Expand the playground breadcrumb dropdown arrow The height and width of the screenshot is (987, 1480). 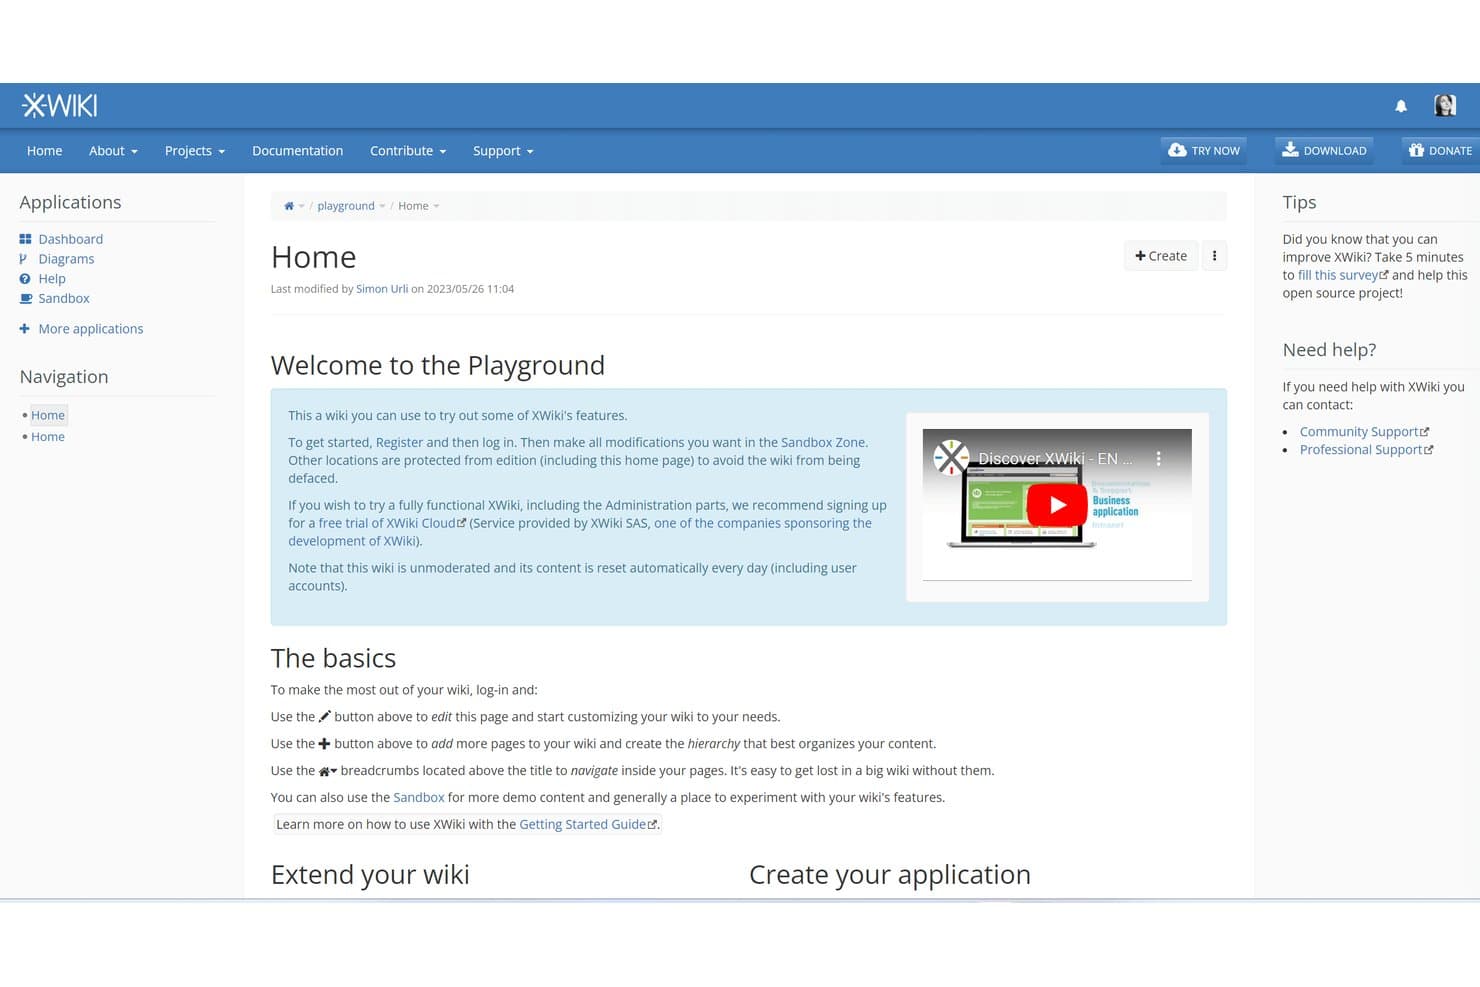pyautogui.click(x=382, y=207)
